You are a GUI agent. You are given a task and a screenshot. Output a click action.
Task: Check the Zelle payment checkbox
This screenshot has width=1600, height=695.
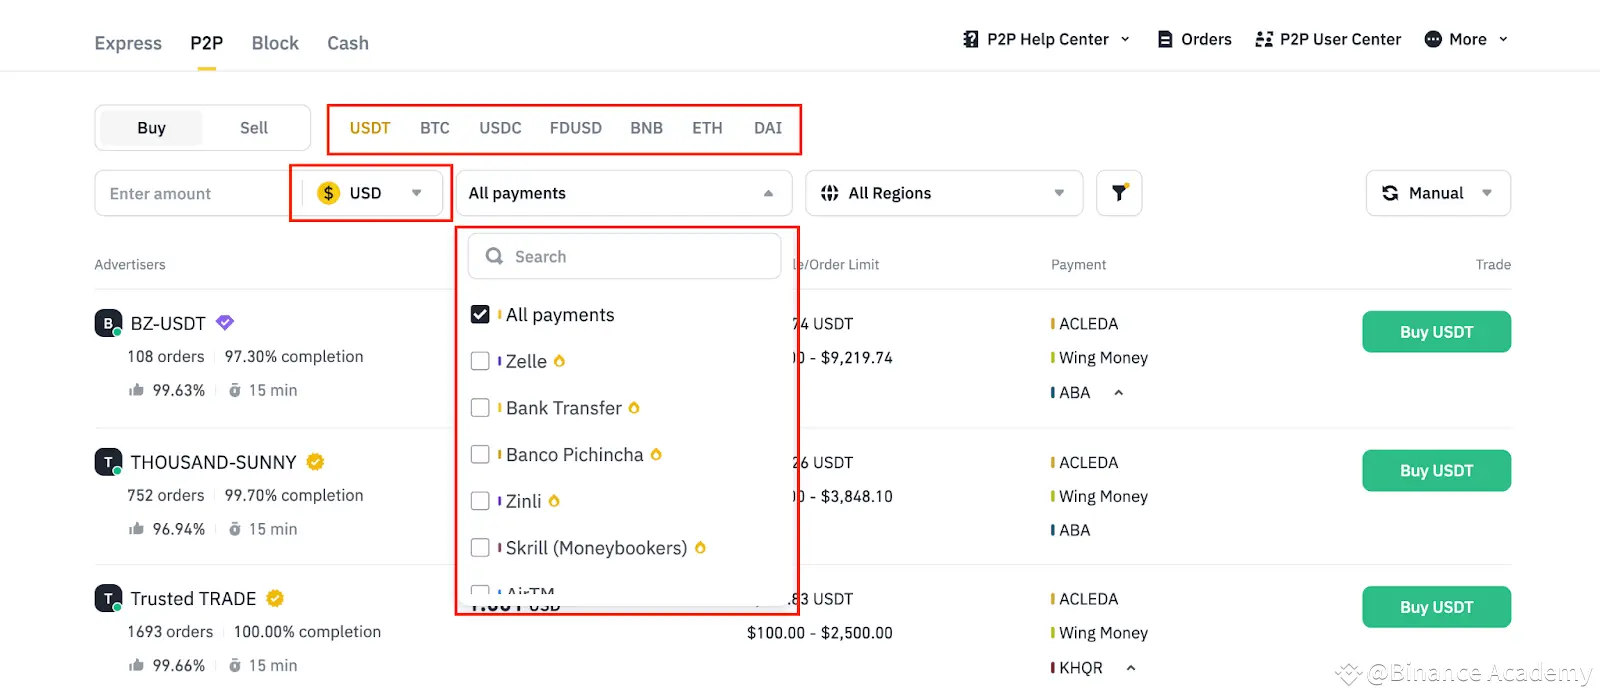click(x=480, y=361)
